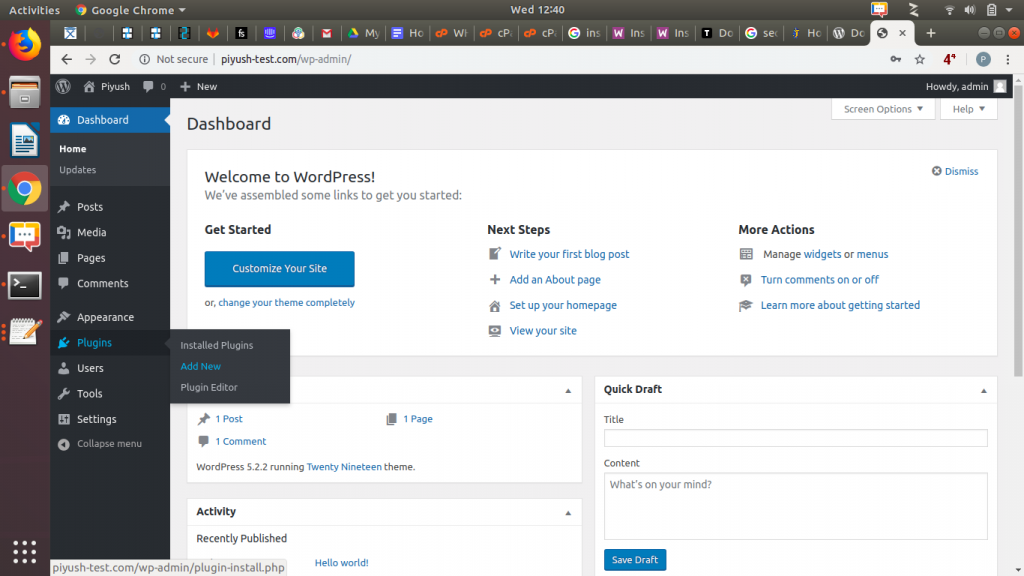
Task: Open the Twenty Nineteen theme link
Action: click(x=344, y=467)
